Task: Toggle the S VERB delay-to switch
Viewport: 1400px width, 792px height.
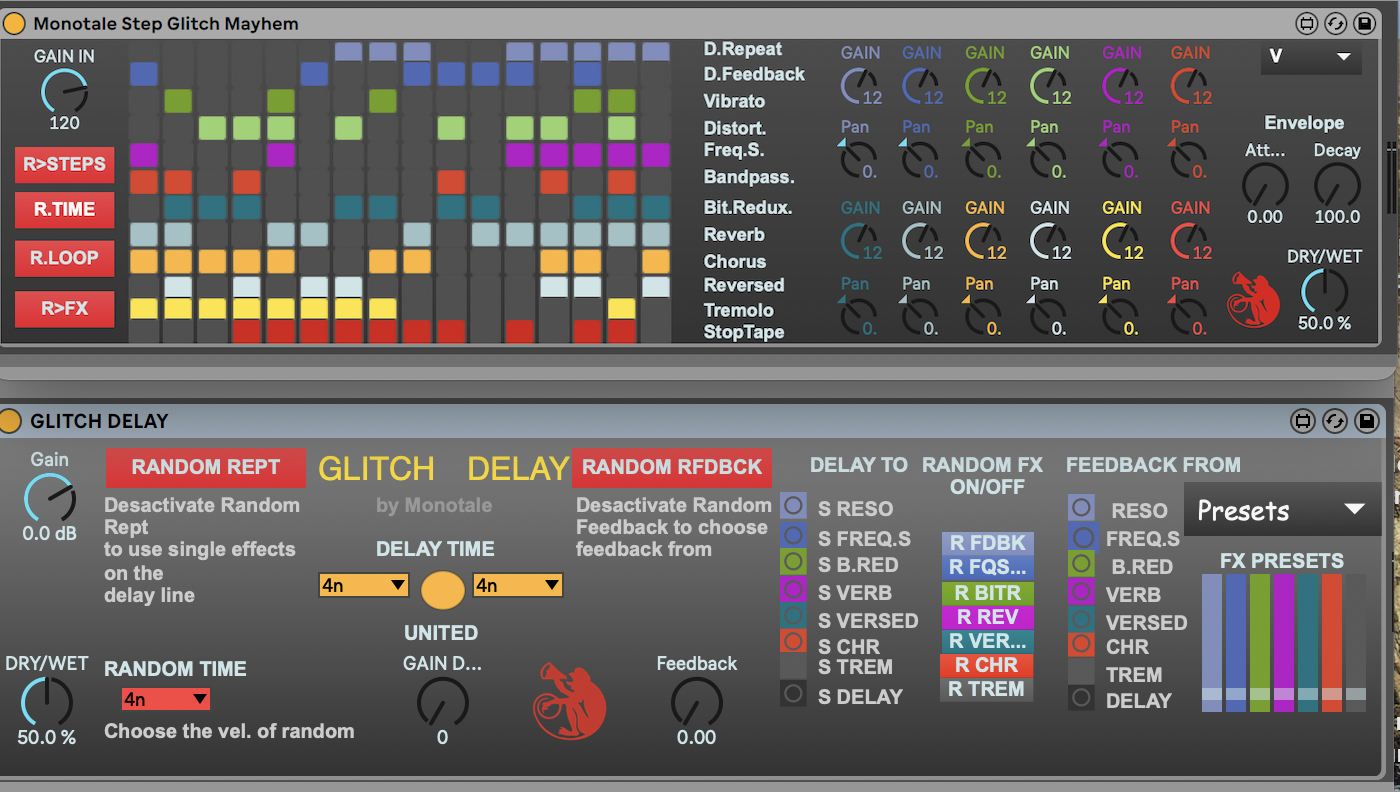Action: 793,588
